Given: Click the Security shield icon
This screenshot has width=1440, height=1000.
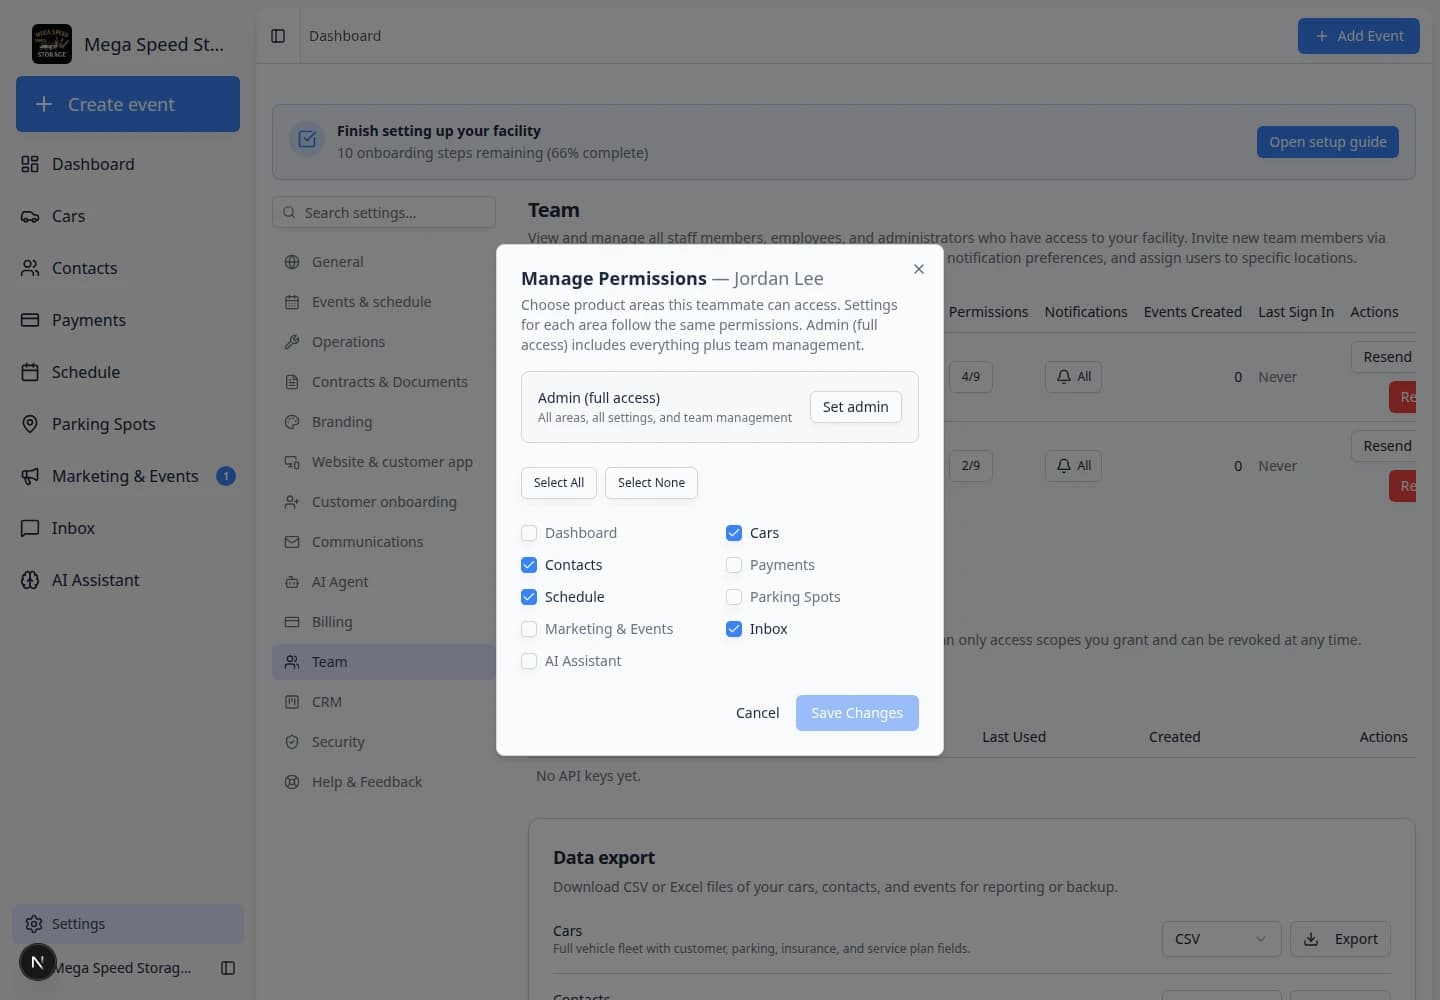Looking at the screenshot, I should 292,742.
